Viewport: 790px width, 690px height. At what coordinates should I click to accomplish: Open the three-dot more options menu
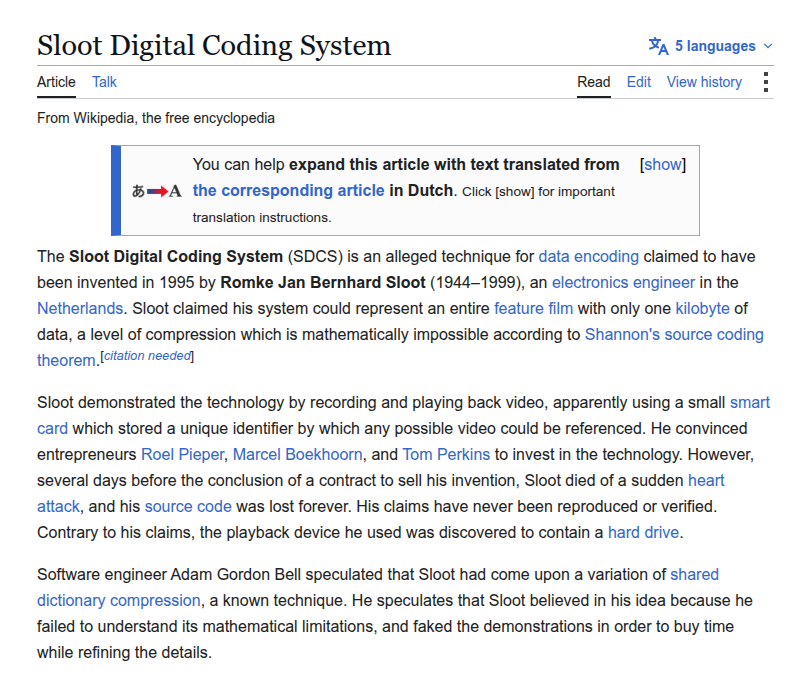765,82
